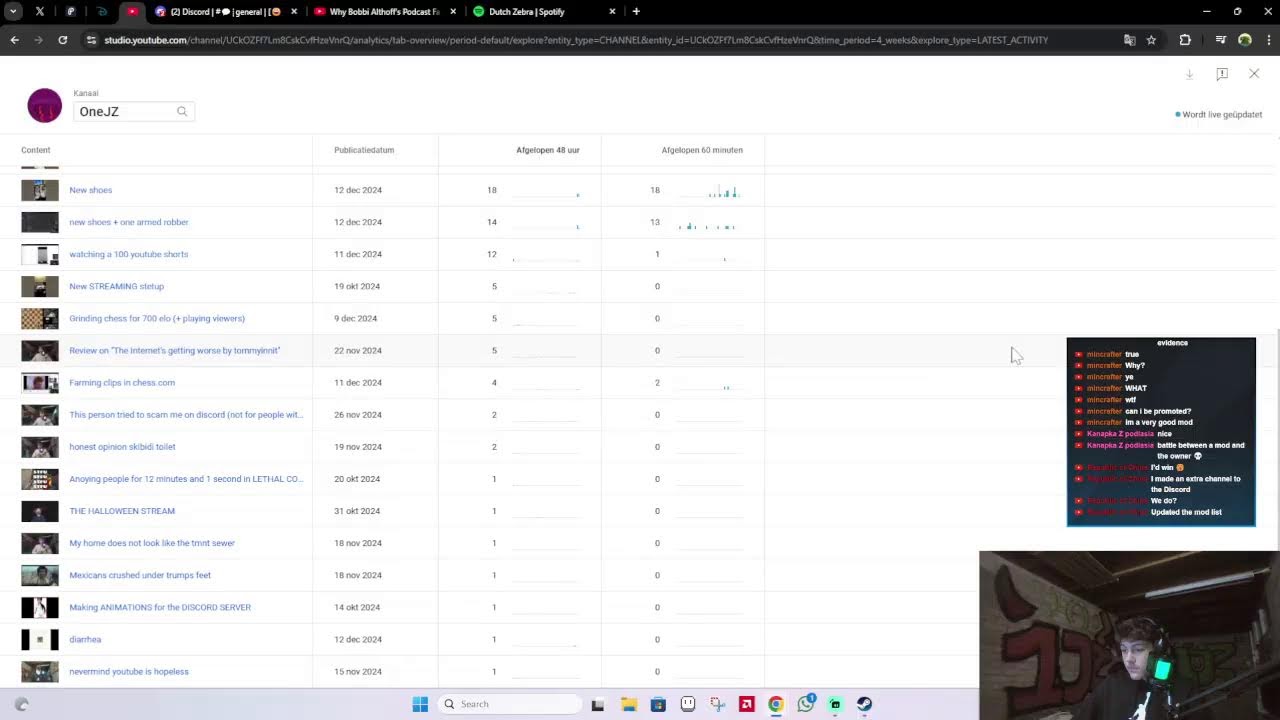Screen dimensions: 1280x720
Task: Click 'Wordt live geüpdatet' status text
Action: click(1222, 115)
